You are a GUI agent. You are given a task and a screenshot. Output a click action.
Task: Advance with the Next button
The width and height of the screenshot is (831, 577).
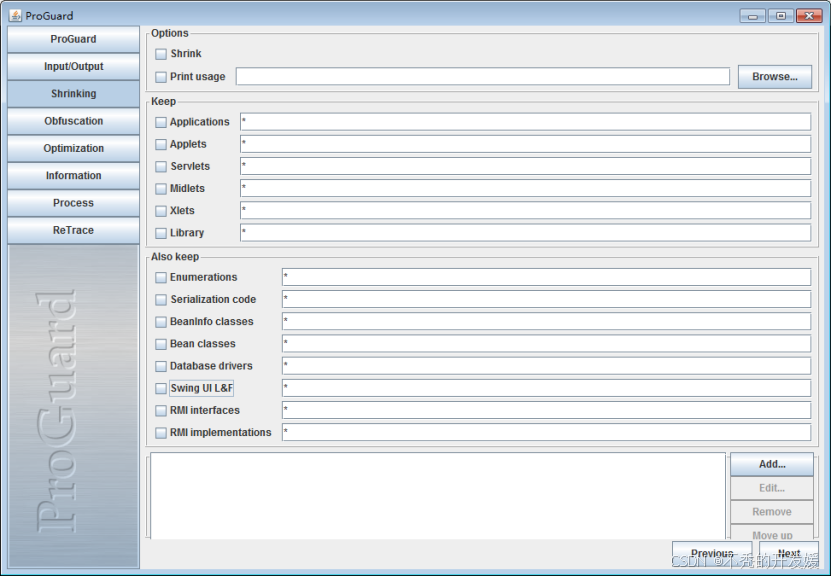[x=789, y=554]
